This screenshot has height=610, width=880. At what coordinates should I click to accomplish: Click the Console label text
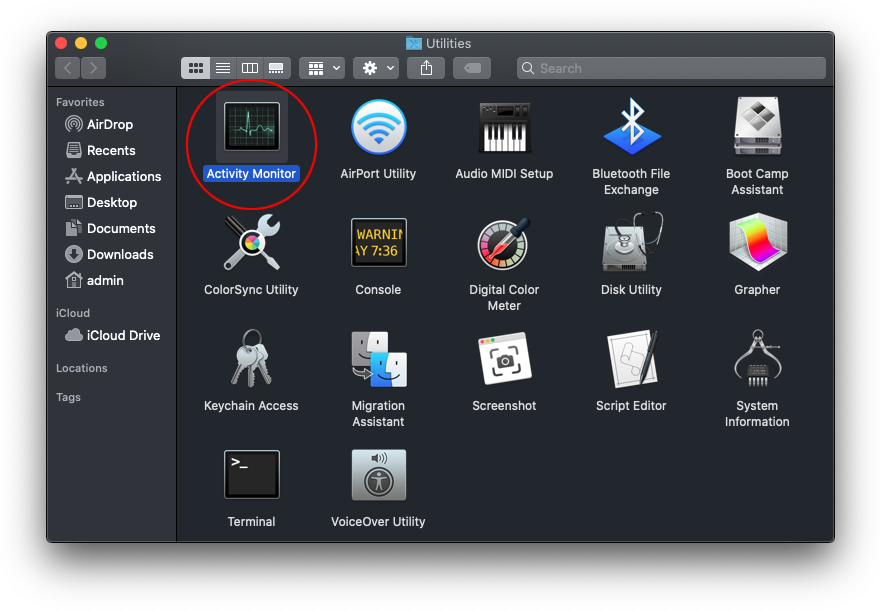378,290
